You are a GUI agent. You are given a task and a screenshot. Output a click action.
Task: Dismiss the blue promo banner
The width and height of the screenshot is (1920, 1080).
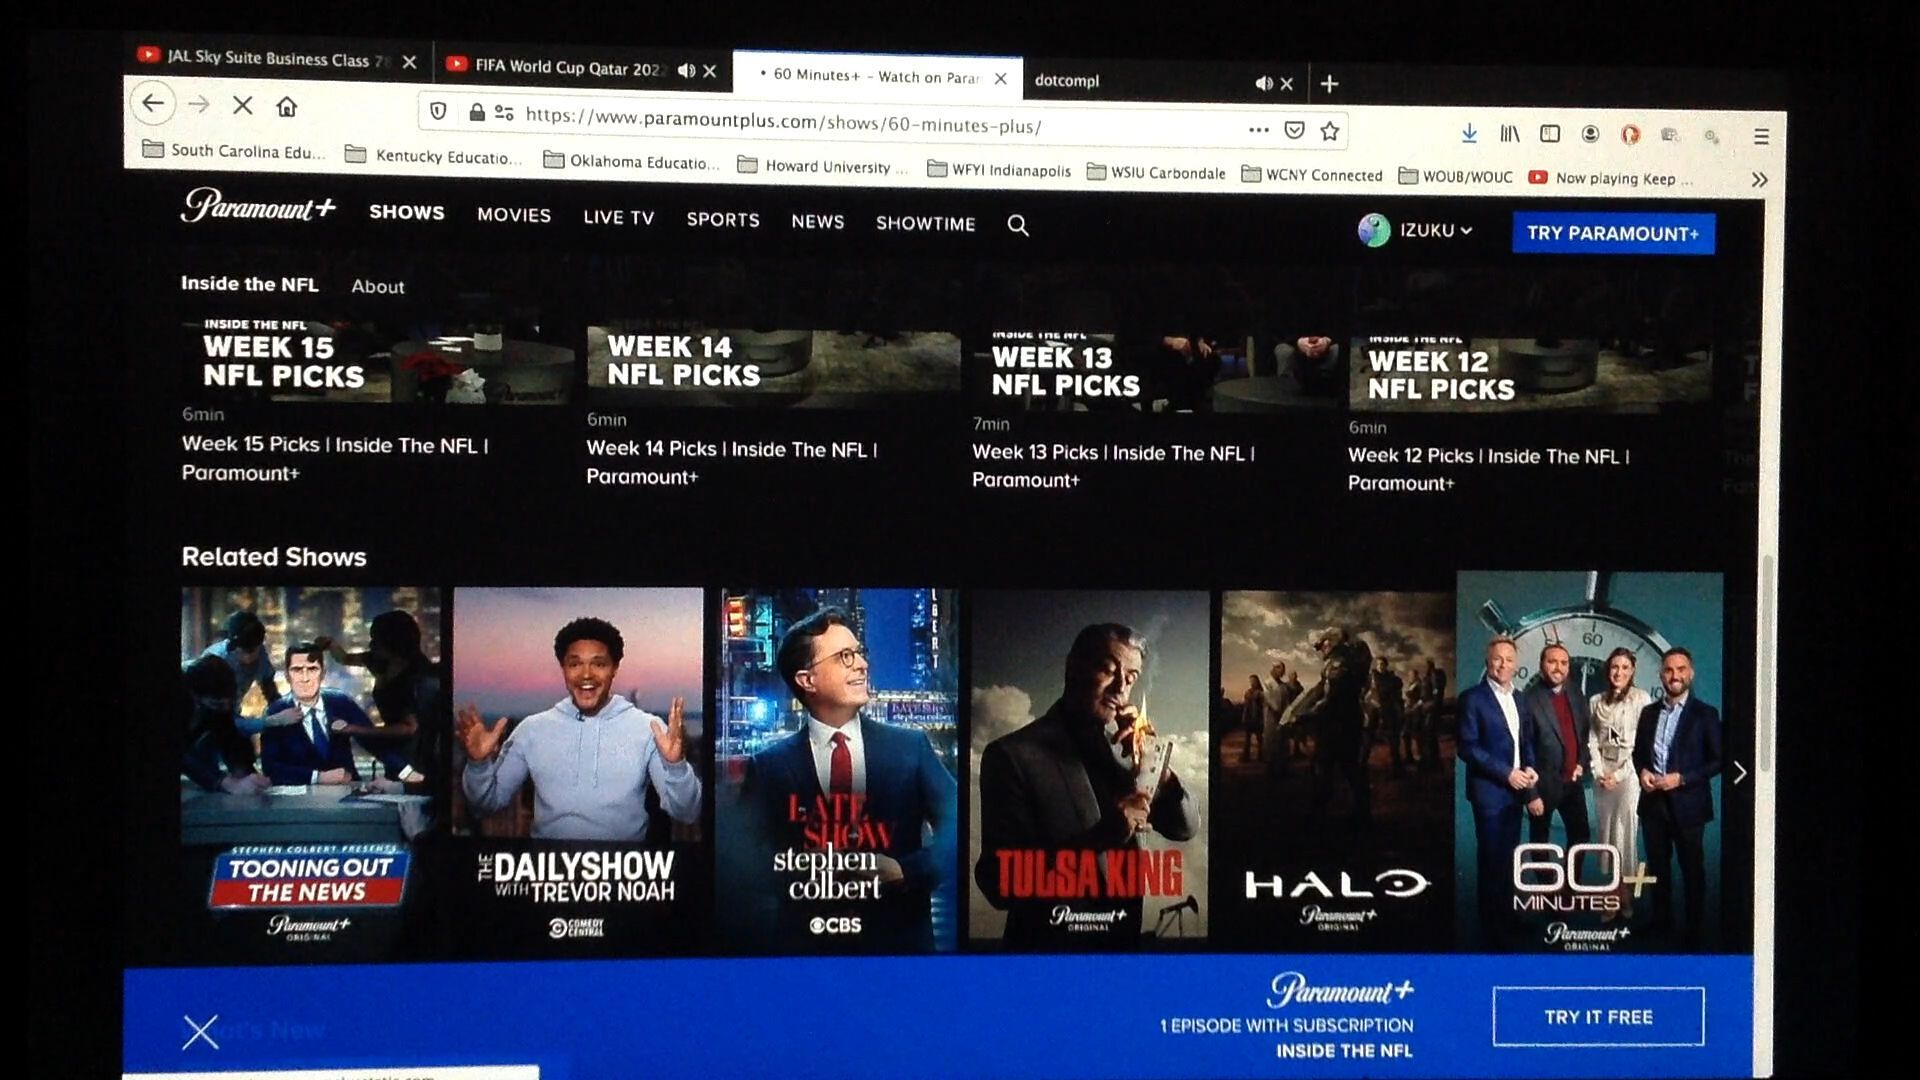pos(200,1031)
